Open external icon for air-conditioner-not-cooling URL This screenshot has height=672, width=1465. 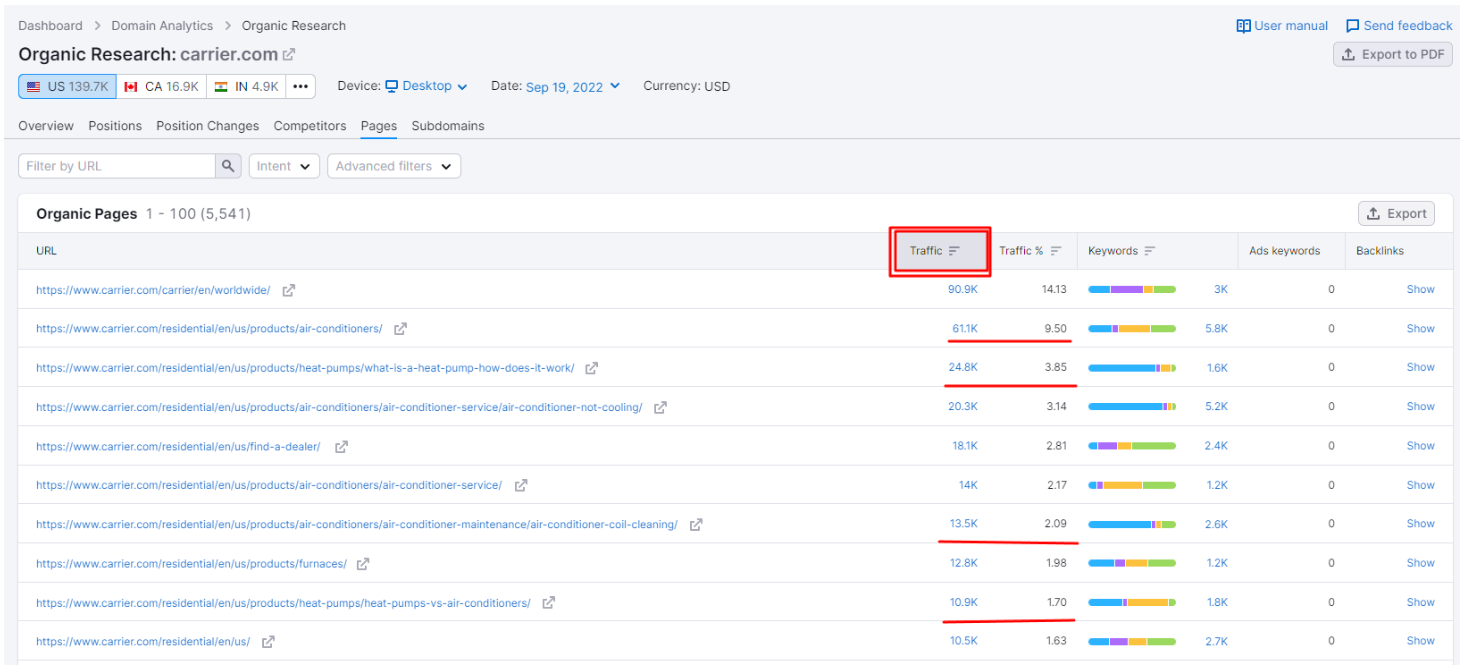pos(660,407)
